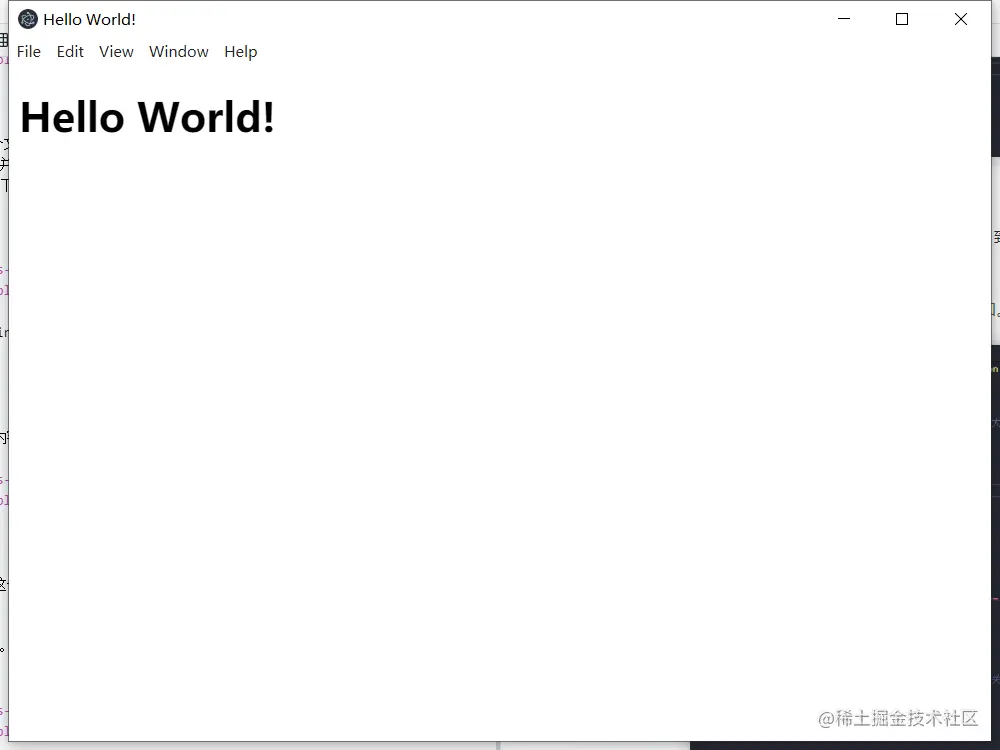Viewport: 1000px width, 750px height.
Task: Minimize the Hello World window
Action: (x=843, y=19)
